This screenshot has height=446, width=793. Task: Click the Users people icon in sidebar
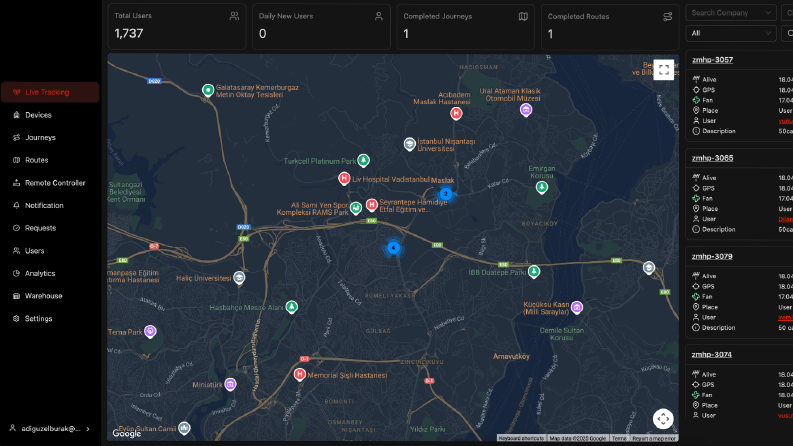16,250
